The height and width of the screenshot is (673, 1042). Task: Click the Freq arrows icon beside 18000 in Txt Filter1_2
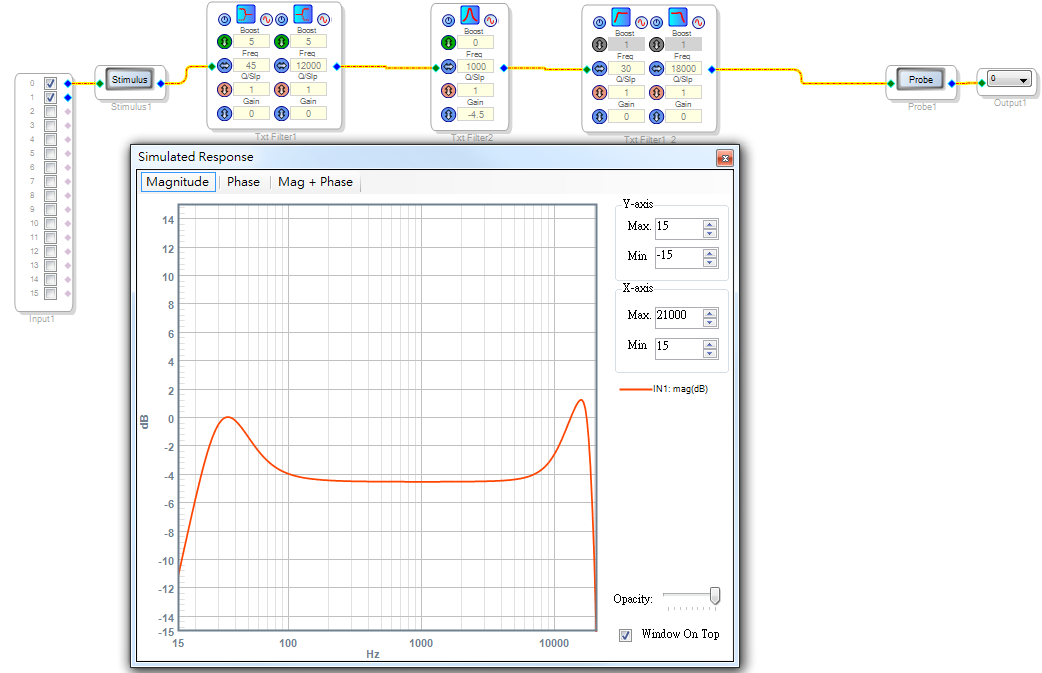coord(657,68)
